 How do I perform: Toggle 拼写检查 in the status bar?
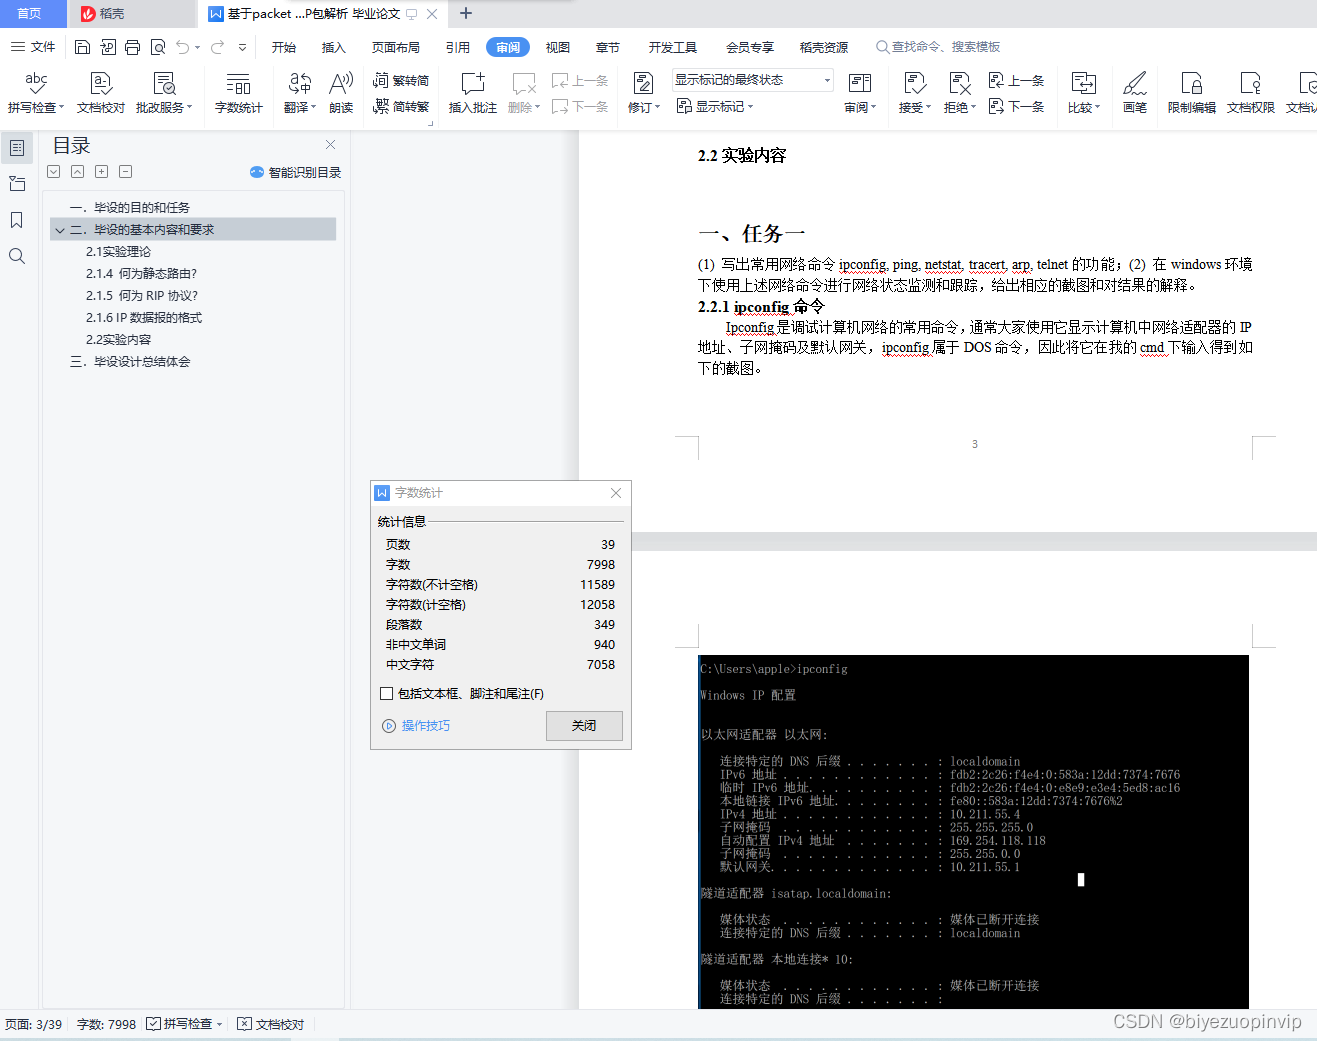[x=183, y=1023]
